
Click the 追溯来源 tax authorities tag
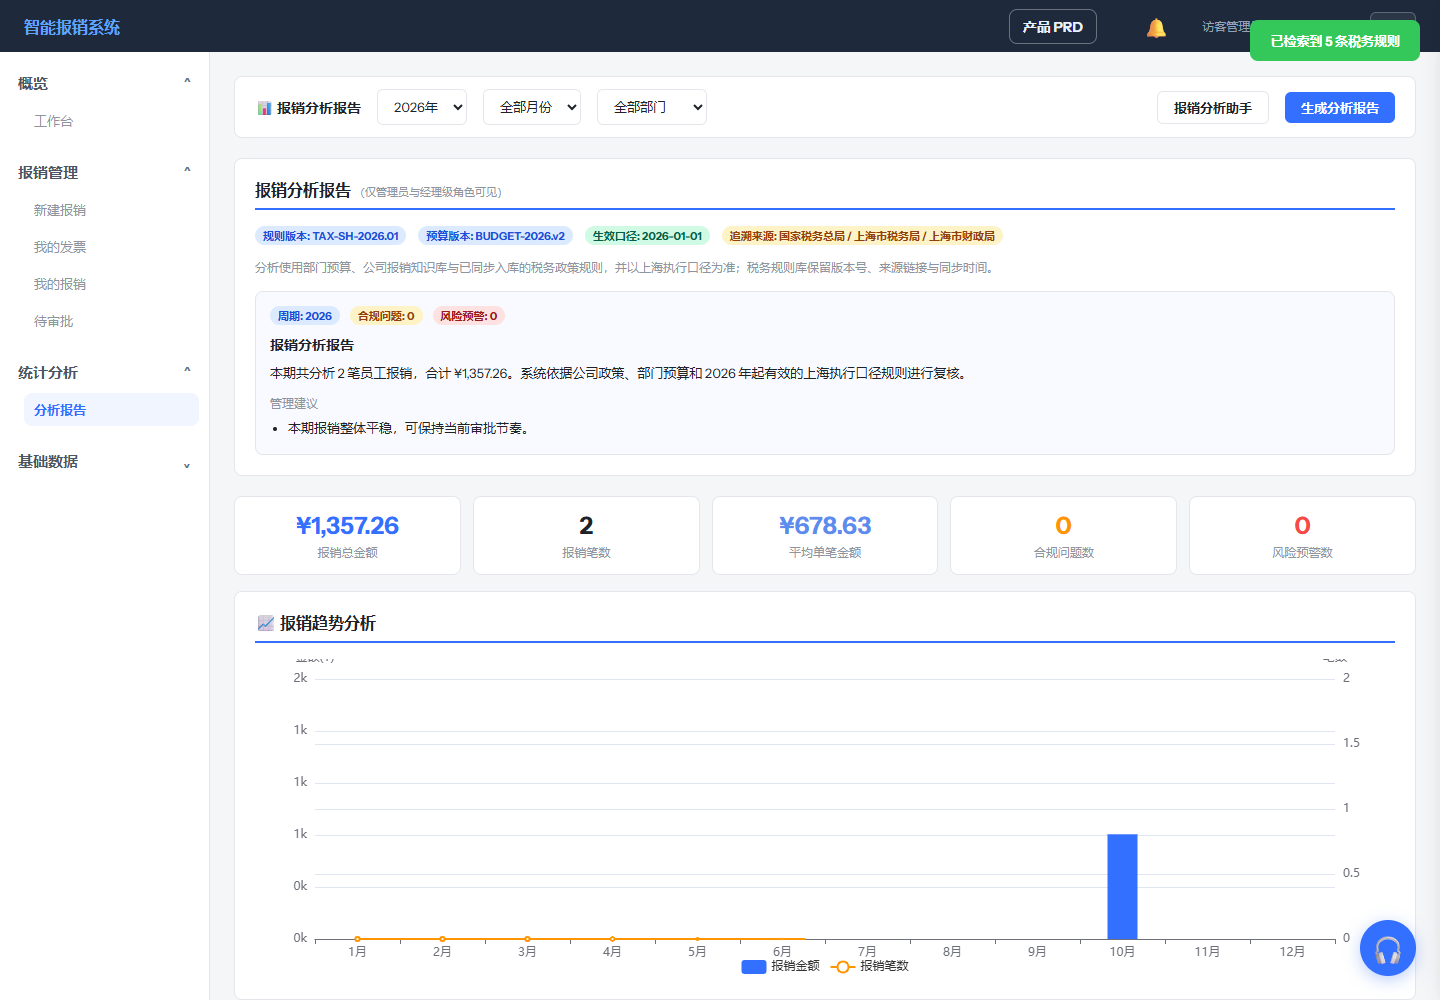tap(862, 236)
